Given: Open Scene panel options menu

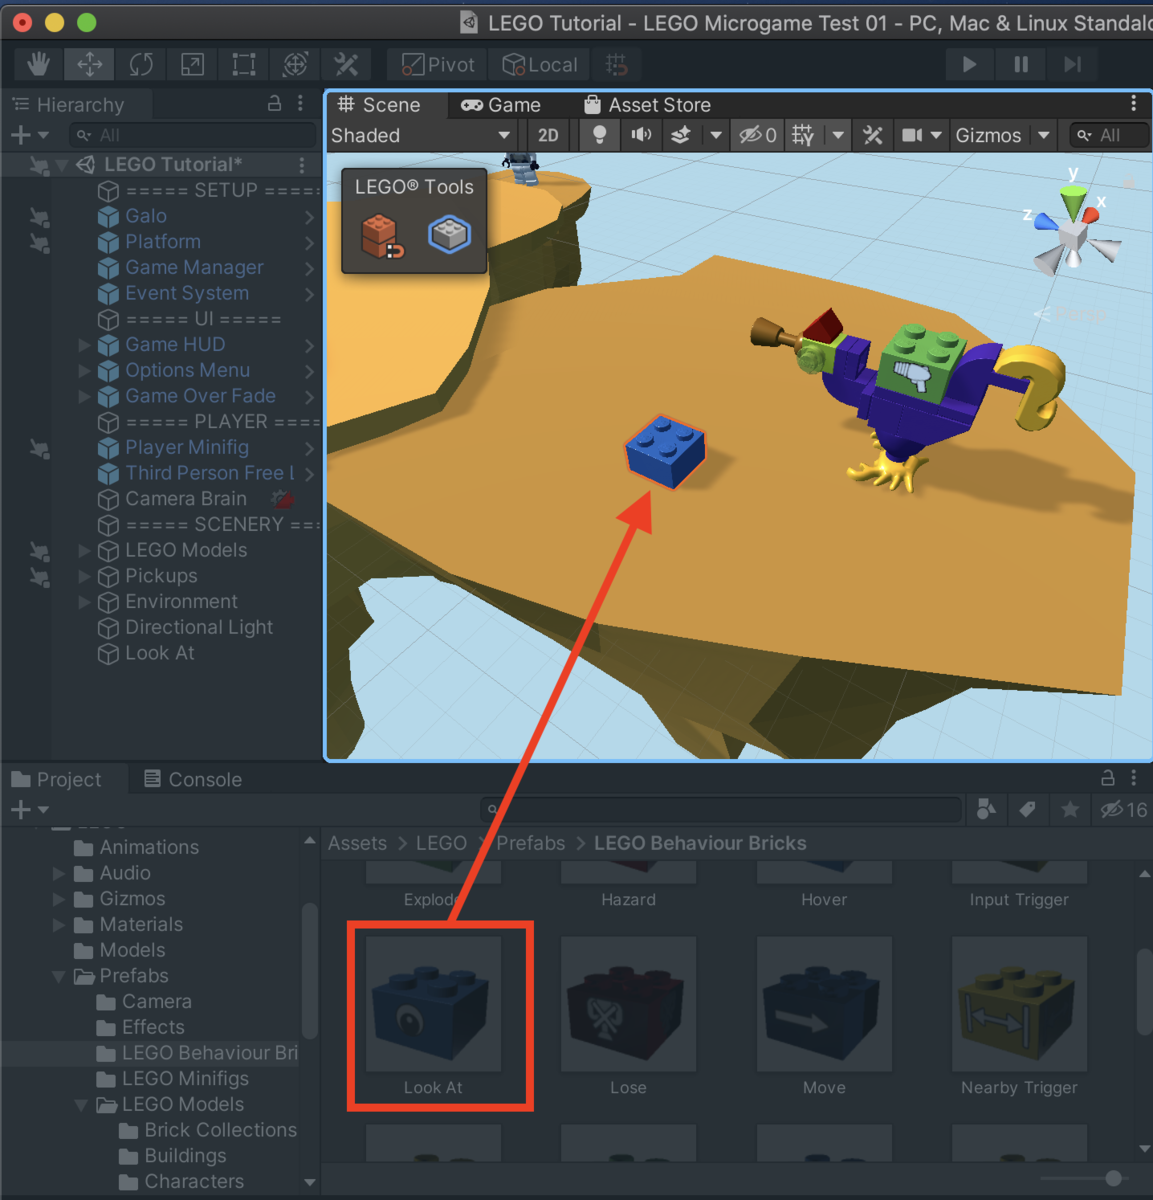Looking at the screenshot, I should (1133, 103).
